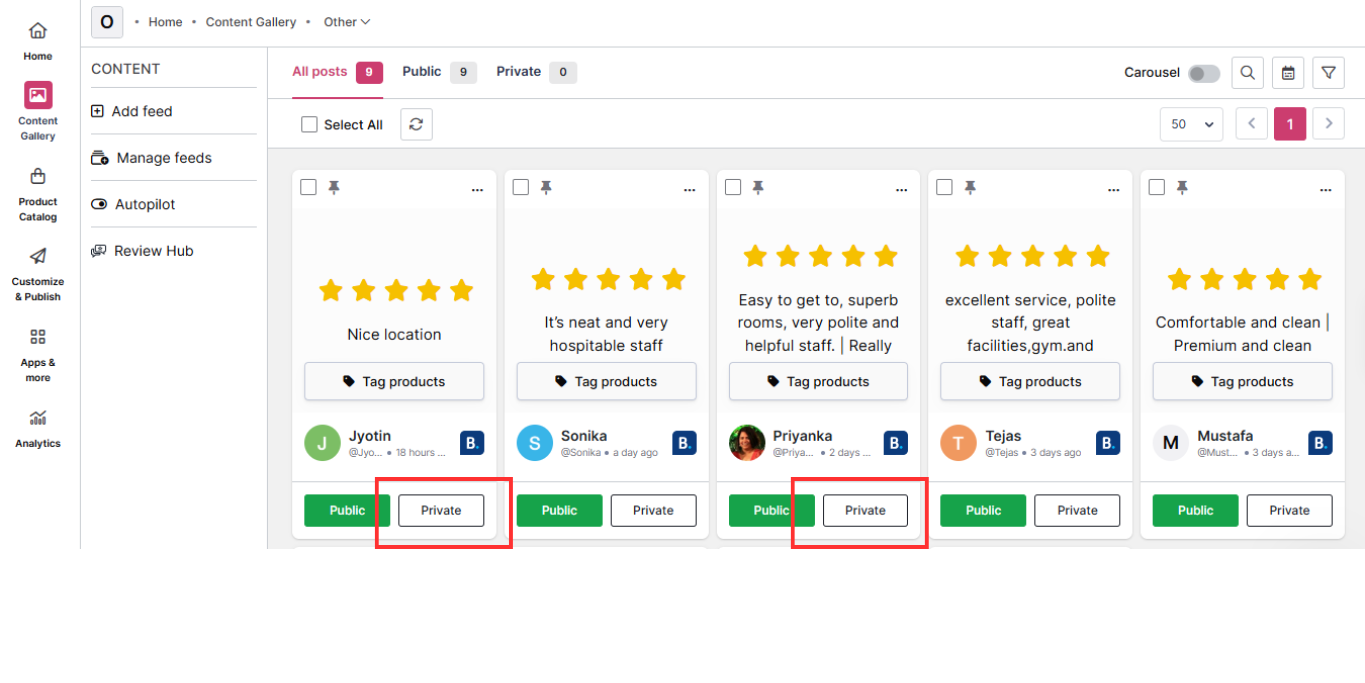This screenshot has width=1365, height=683.
Task: Open Customize & Publish section
Action: tap(38, 274)
